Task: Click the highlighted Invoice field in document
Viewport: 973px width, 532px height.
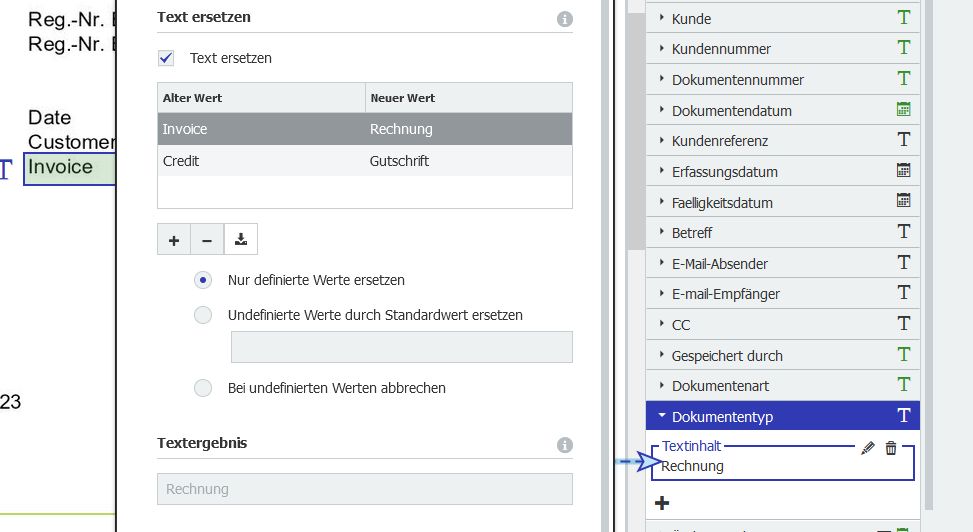Action: click(x=68, y=168)
